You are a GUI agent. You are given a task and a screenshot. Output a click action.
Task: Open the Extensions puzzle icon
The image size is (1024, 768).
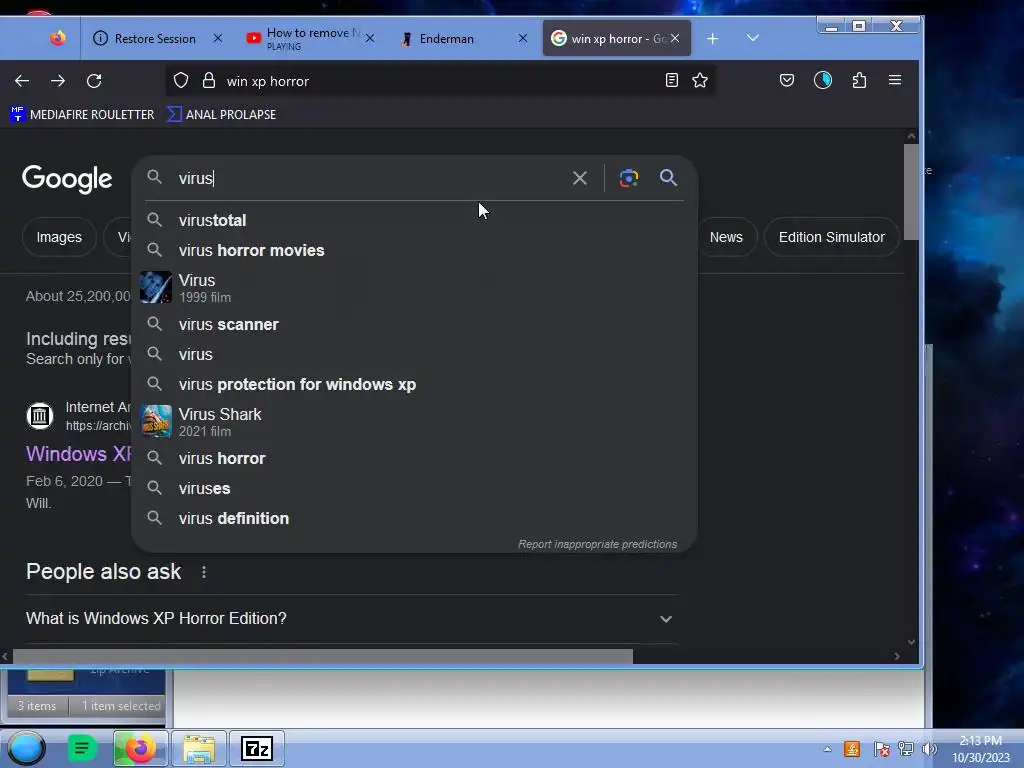click(x=859, y=80)
